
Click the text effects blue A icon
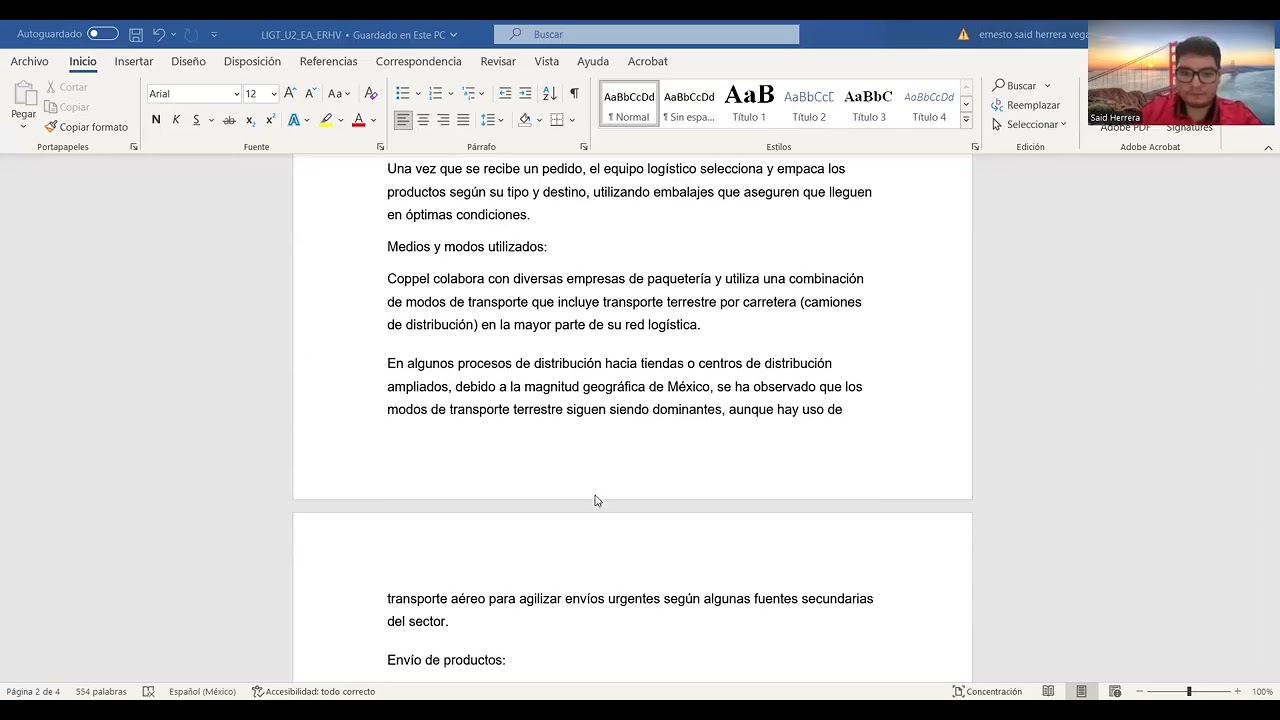pyautogui.click(x=294, y=120)
